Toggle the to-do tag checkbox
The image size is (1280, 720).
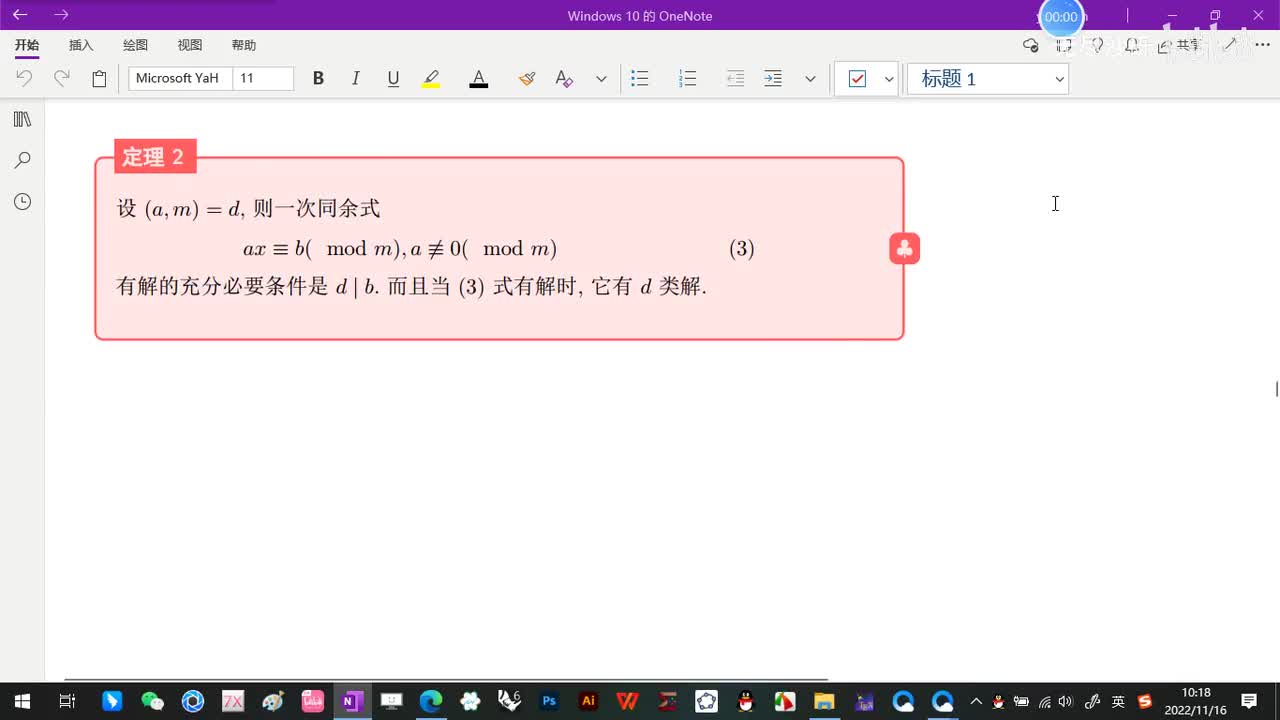point(857,79)
